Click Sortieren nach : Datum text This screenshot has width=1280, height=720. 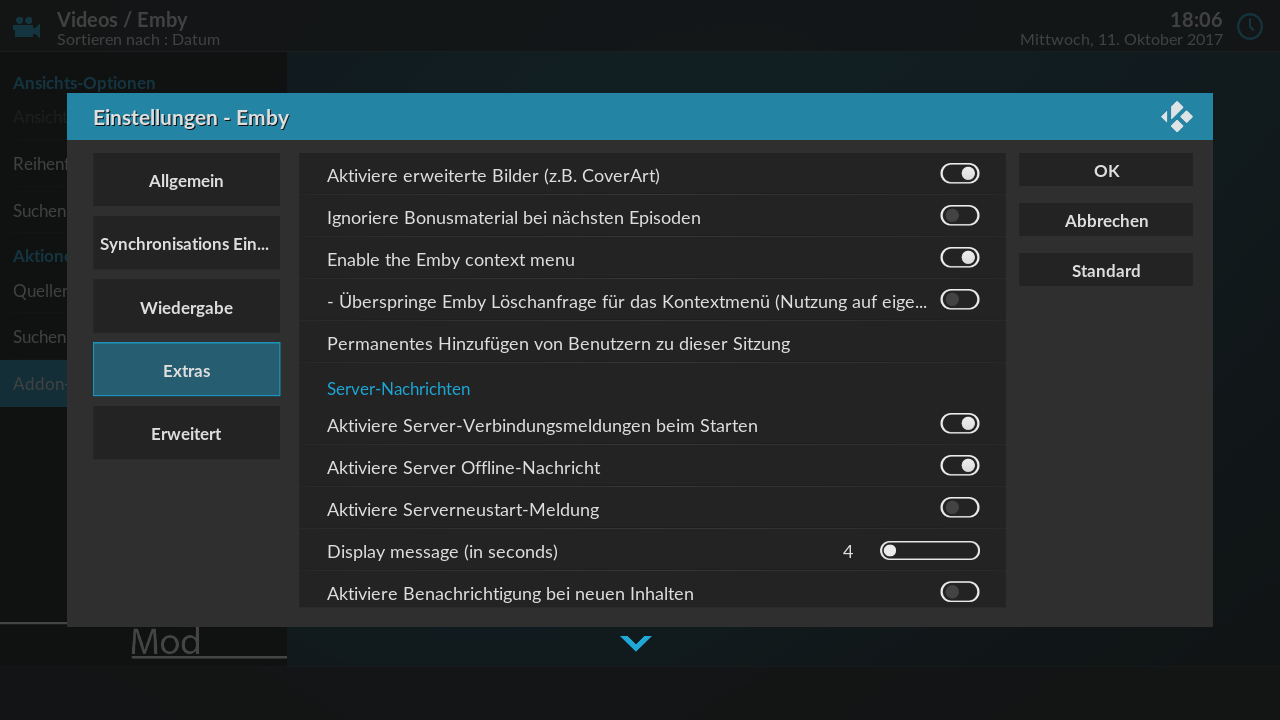(138, 40)
